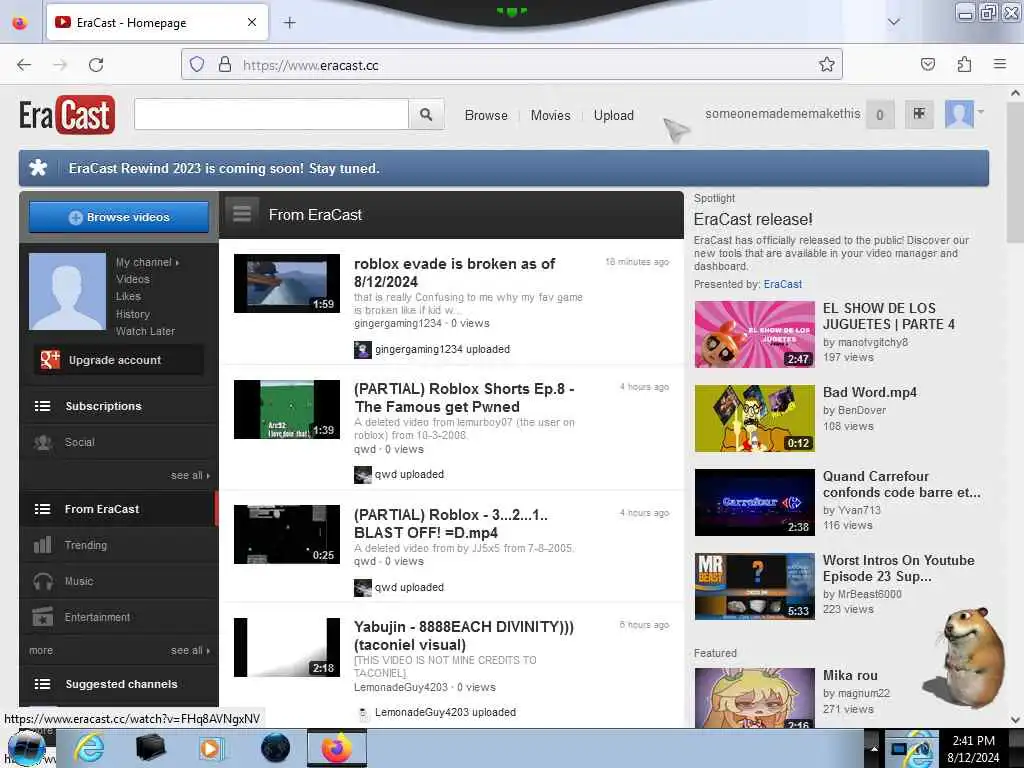Open the Bad Word.mp4 thumbnail

pyautogui.click(x=754, y=419)
